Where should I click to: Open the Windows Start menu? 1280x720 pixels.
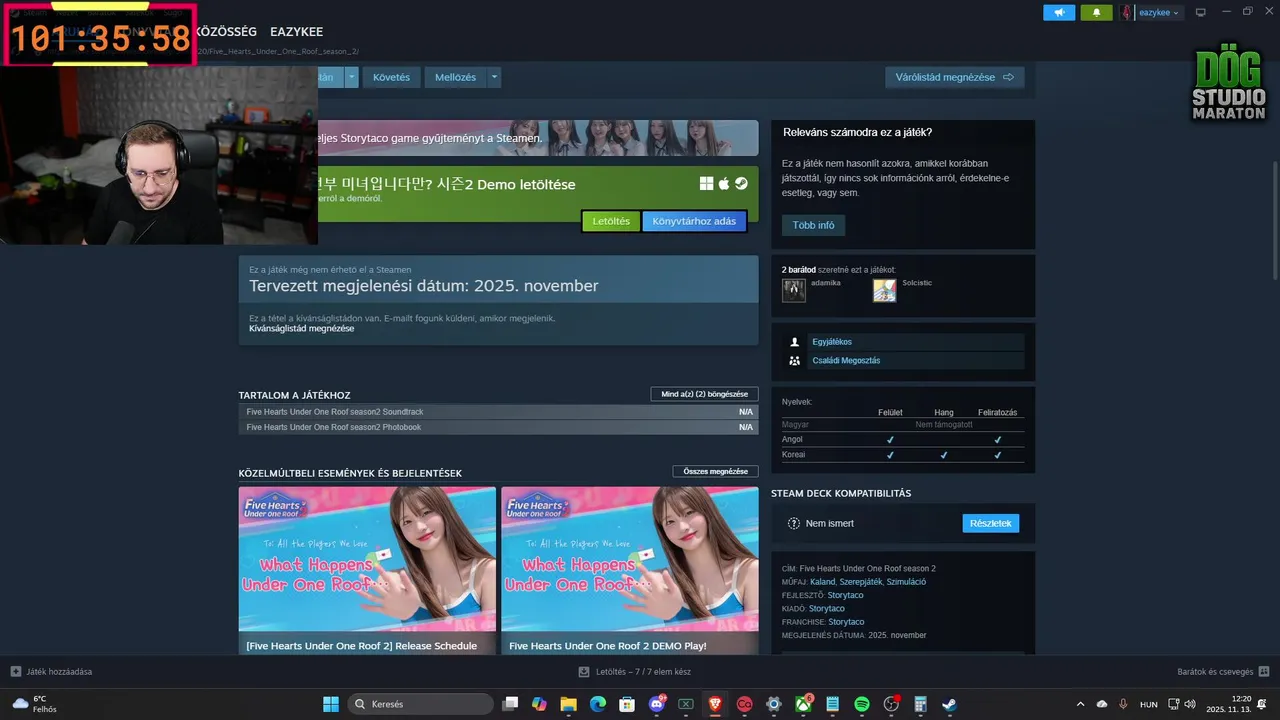(330, 704)
